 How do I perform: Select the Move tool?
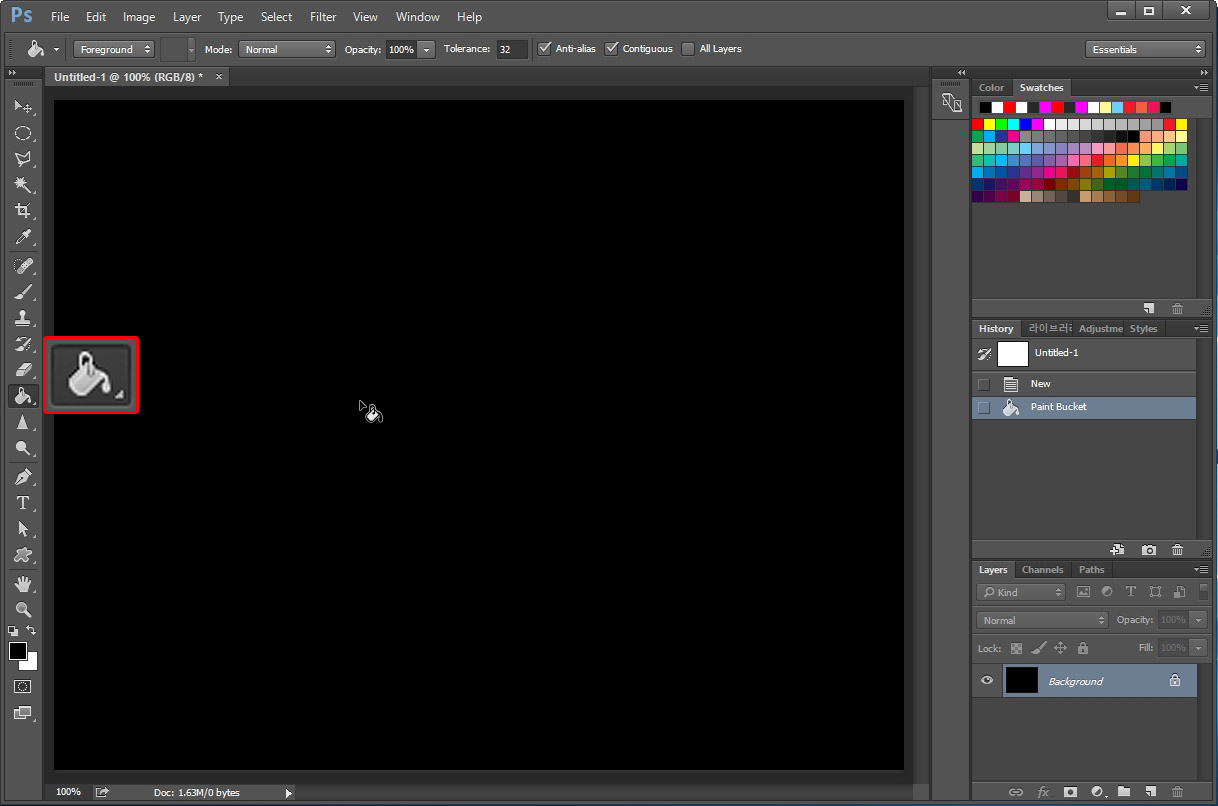click(22, 107)
